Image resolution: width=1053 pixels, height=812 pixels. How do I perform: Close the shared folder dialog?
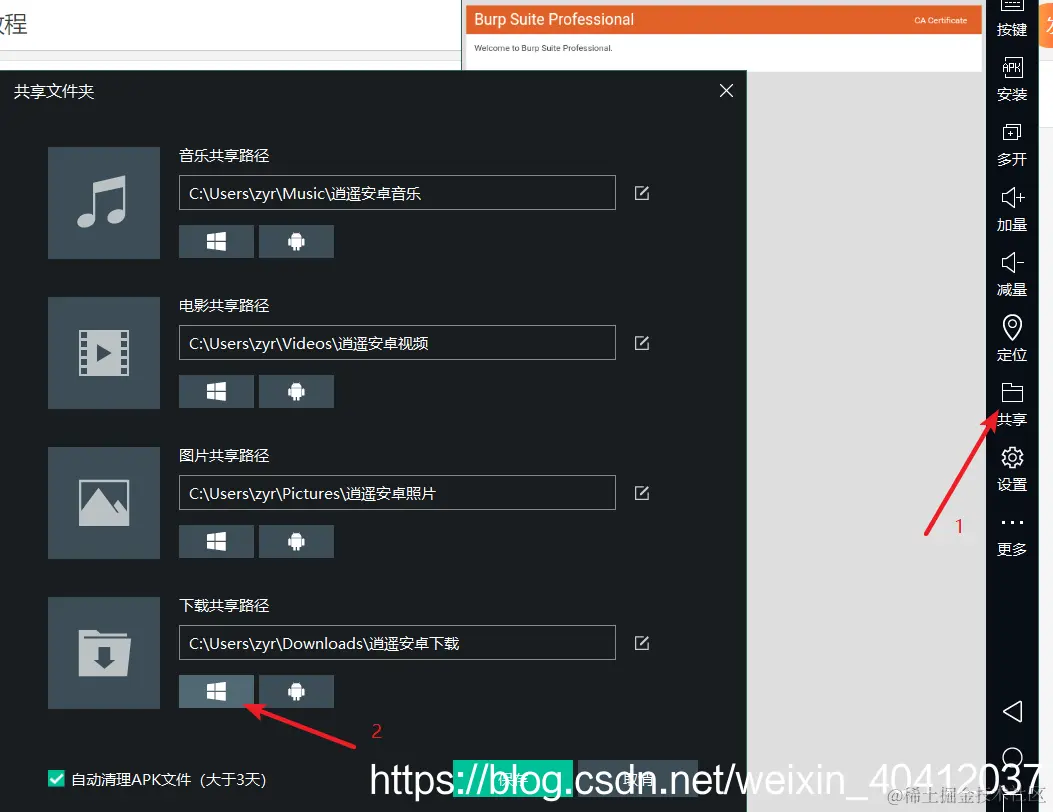(x=726, y=90)
